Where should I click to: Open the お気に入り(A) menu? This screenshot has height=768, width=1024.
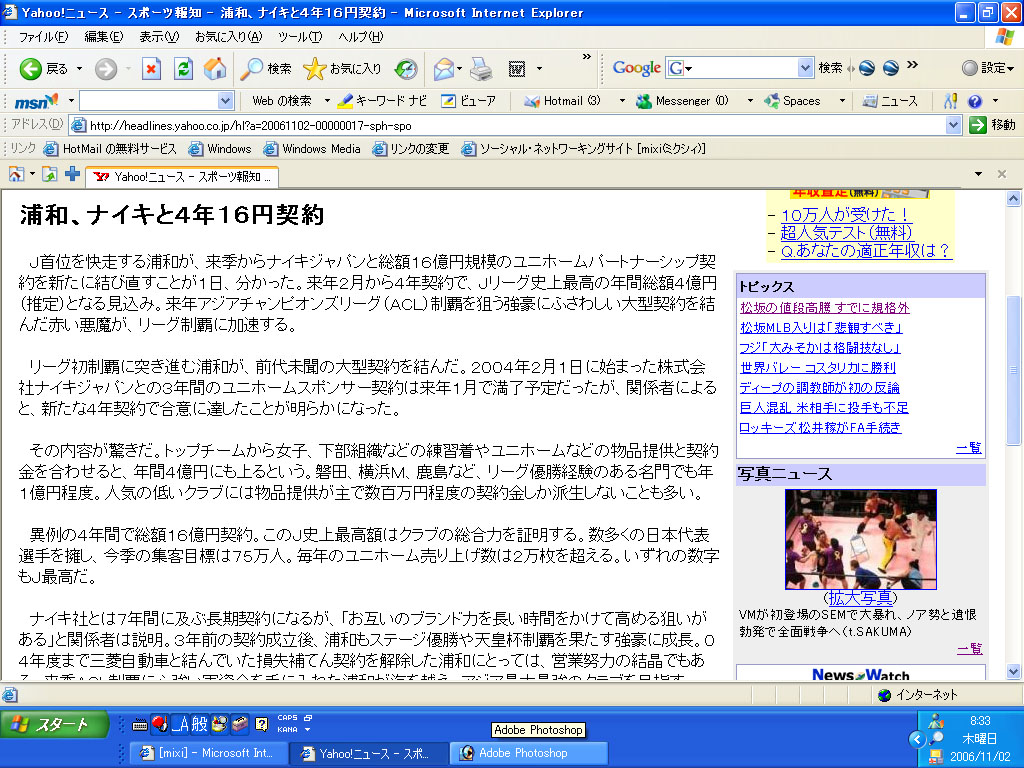[229, 37]
